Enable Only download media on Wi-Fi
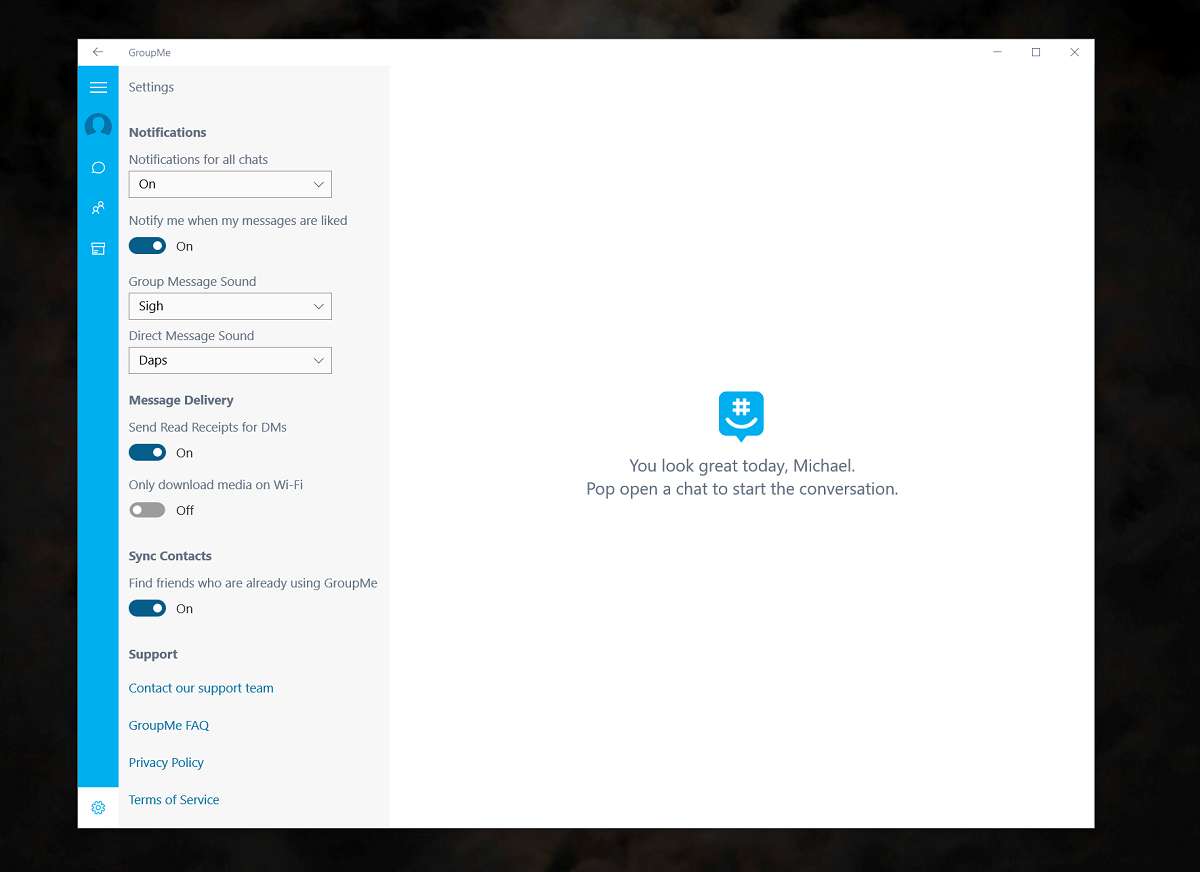 point(147,510)
